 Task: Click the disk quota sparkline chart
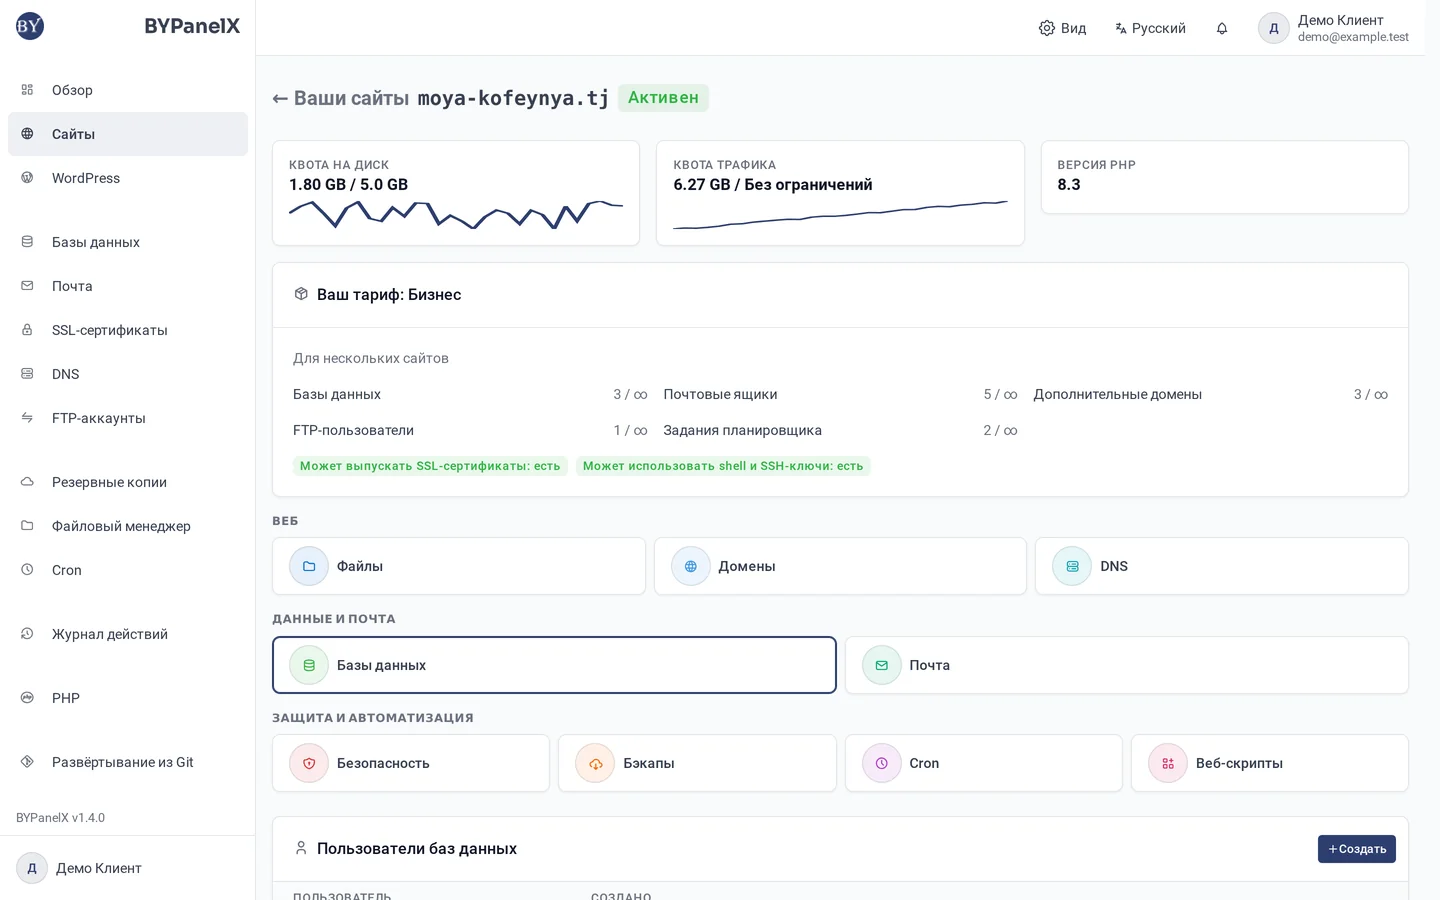[x=456, y=214]
